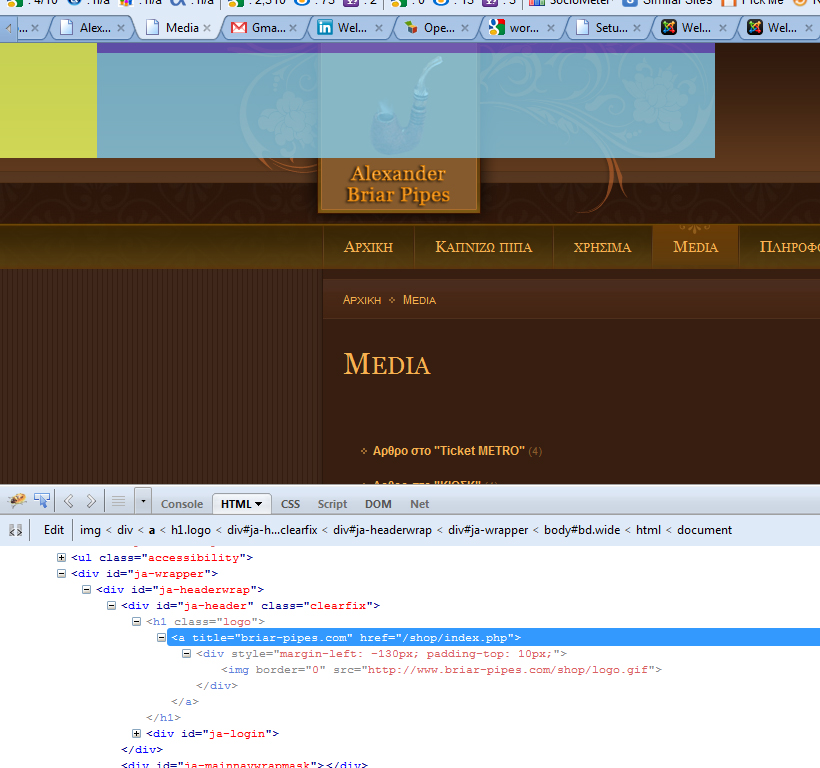Expand the div ja-login node
Image resolution: width=820 pixels, height=768 pixels.
tap(137, 734)
